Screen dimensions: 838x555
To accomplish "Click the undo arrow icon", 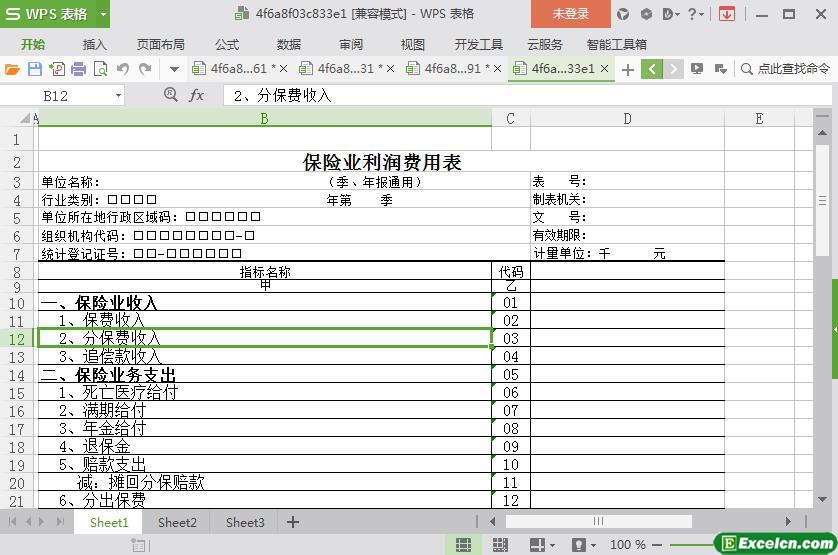I will (123, 69).
